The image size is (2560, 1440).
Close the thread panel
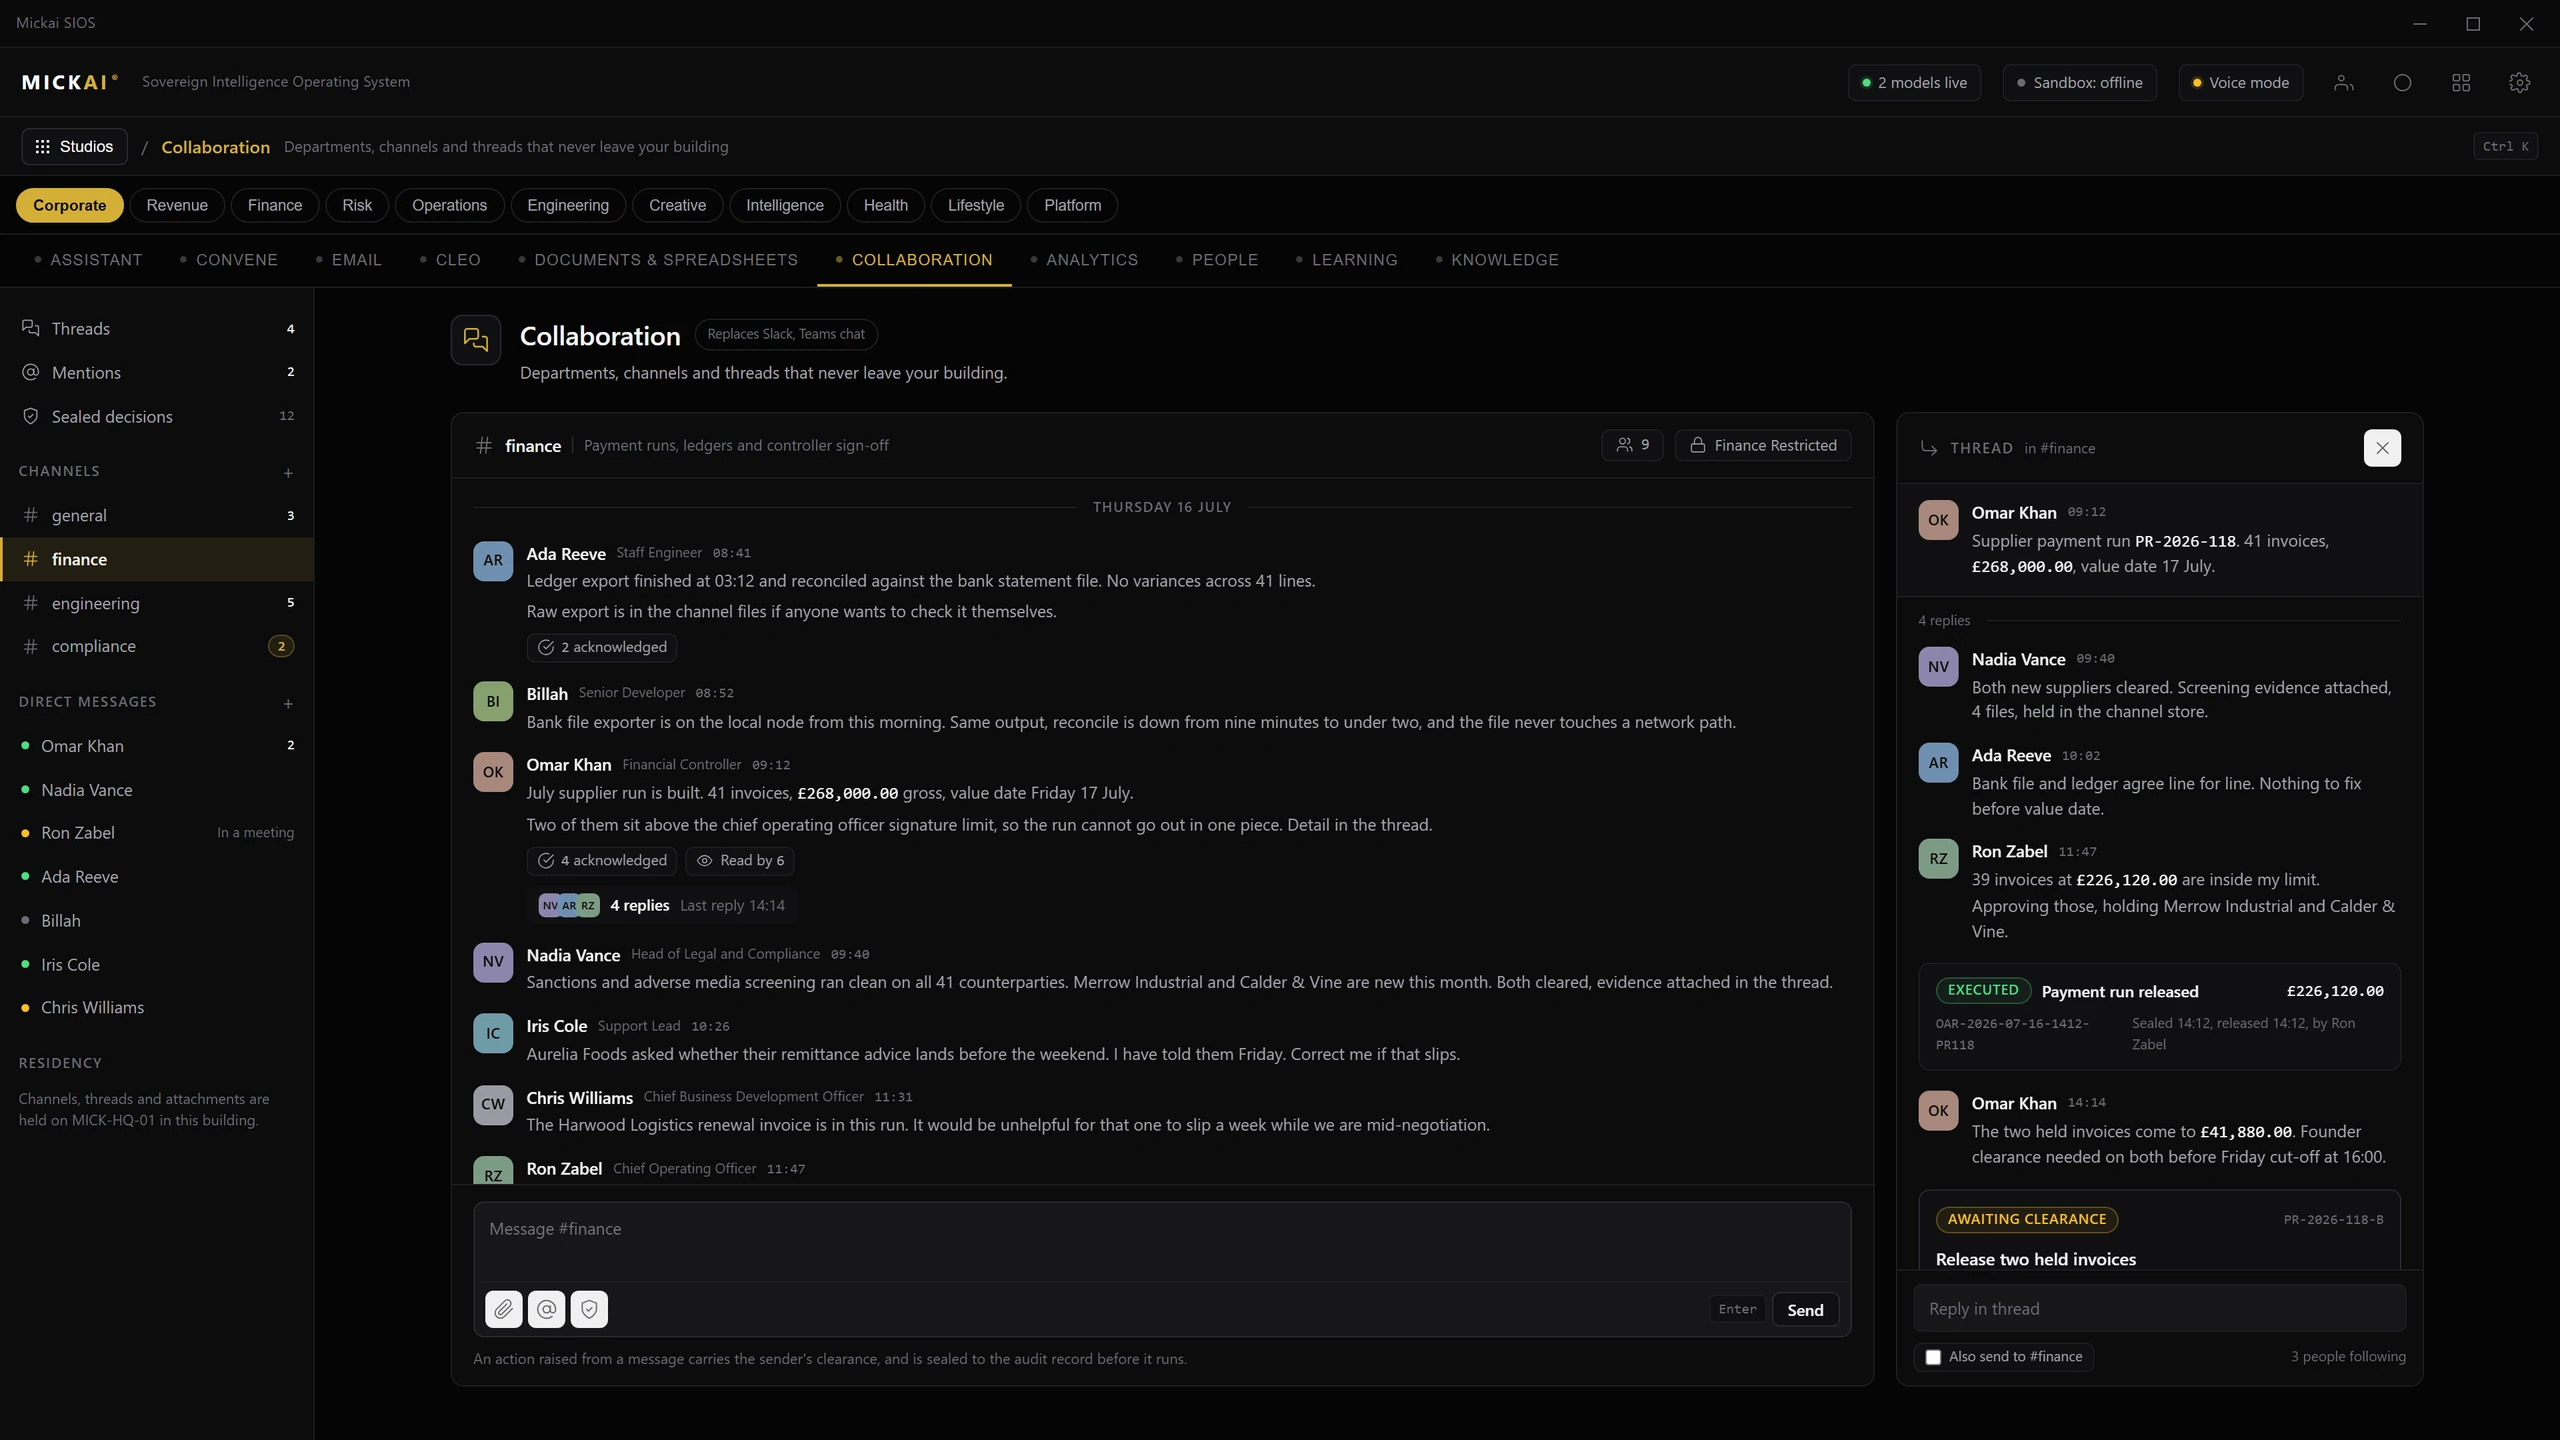pyautogui.click(x=2382, y=448)
